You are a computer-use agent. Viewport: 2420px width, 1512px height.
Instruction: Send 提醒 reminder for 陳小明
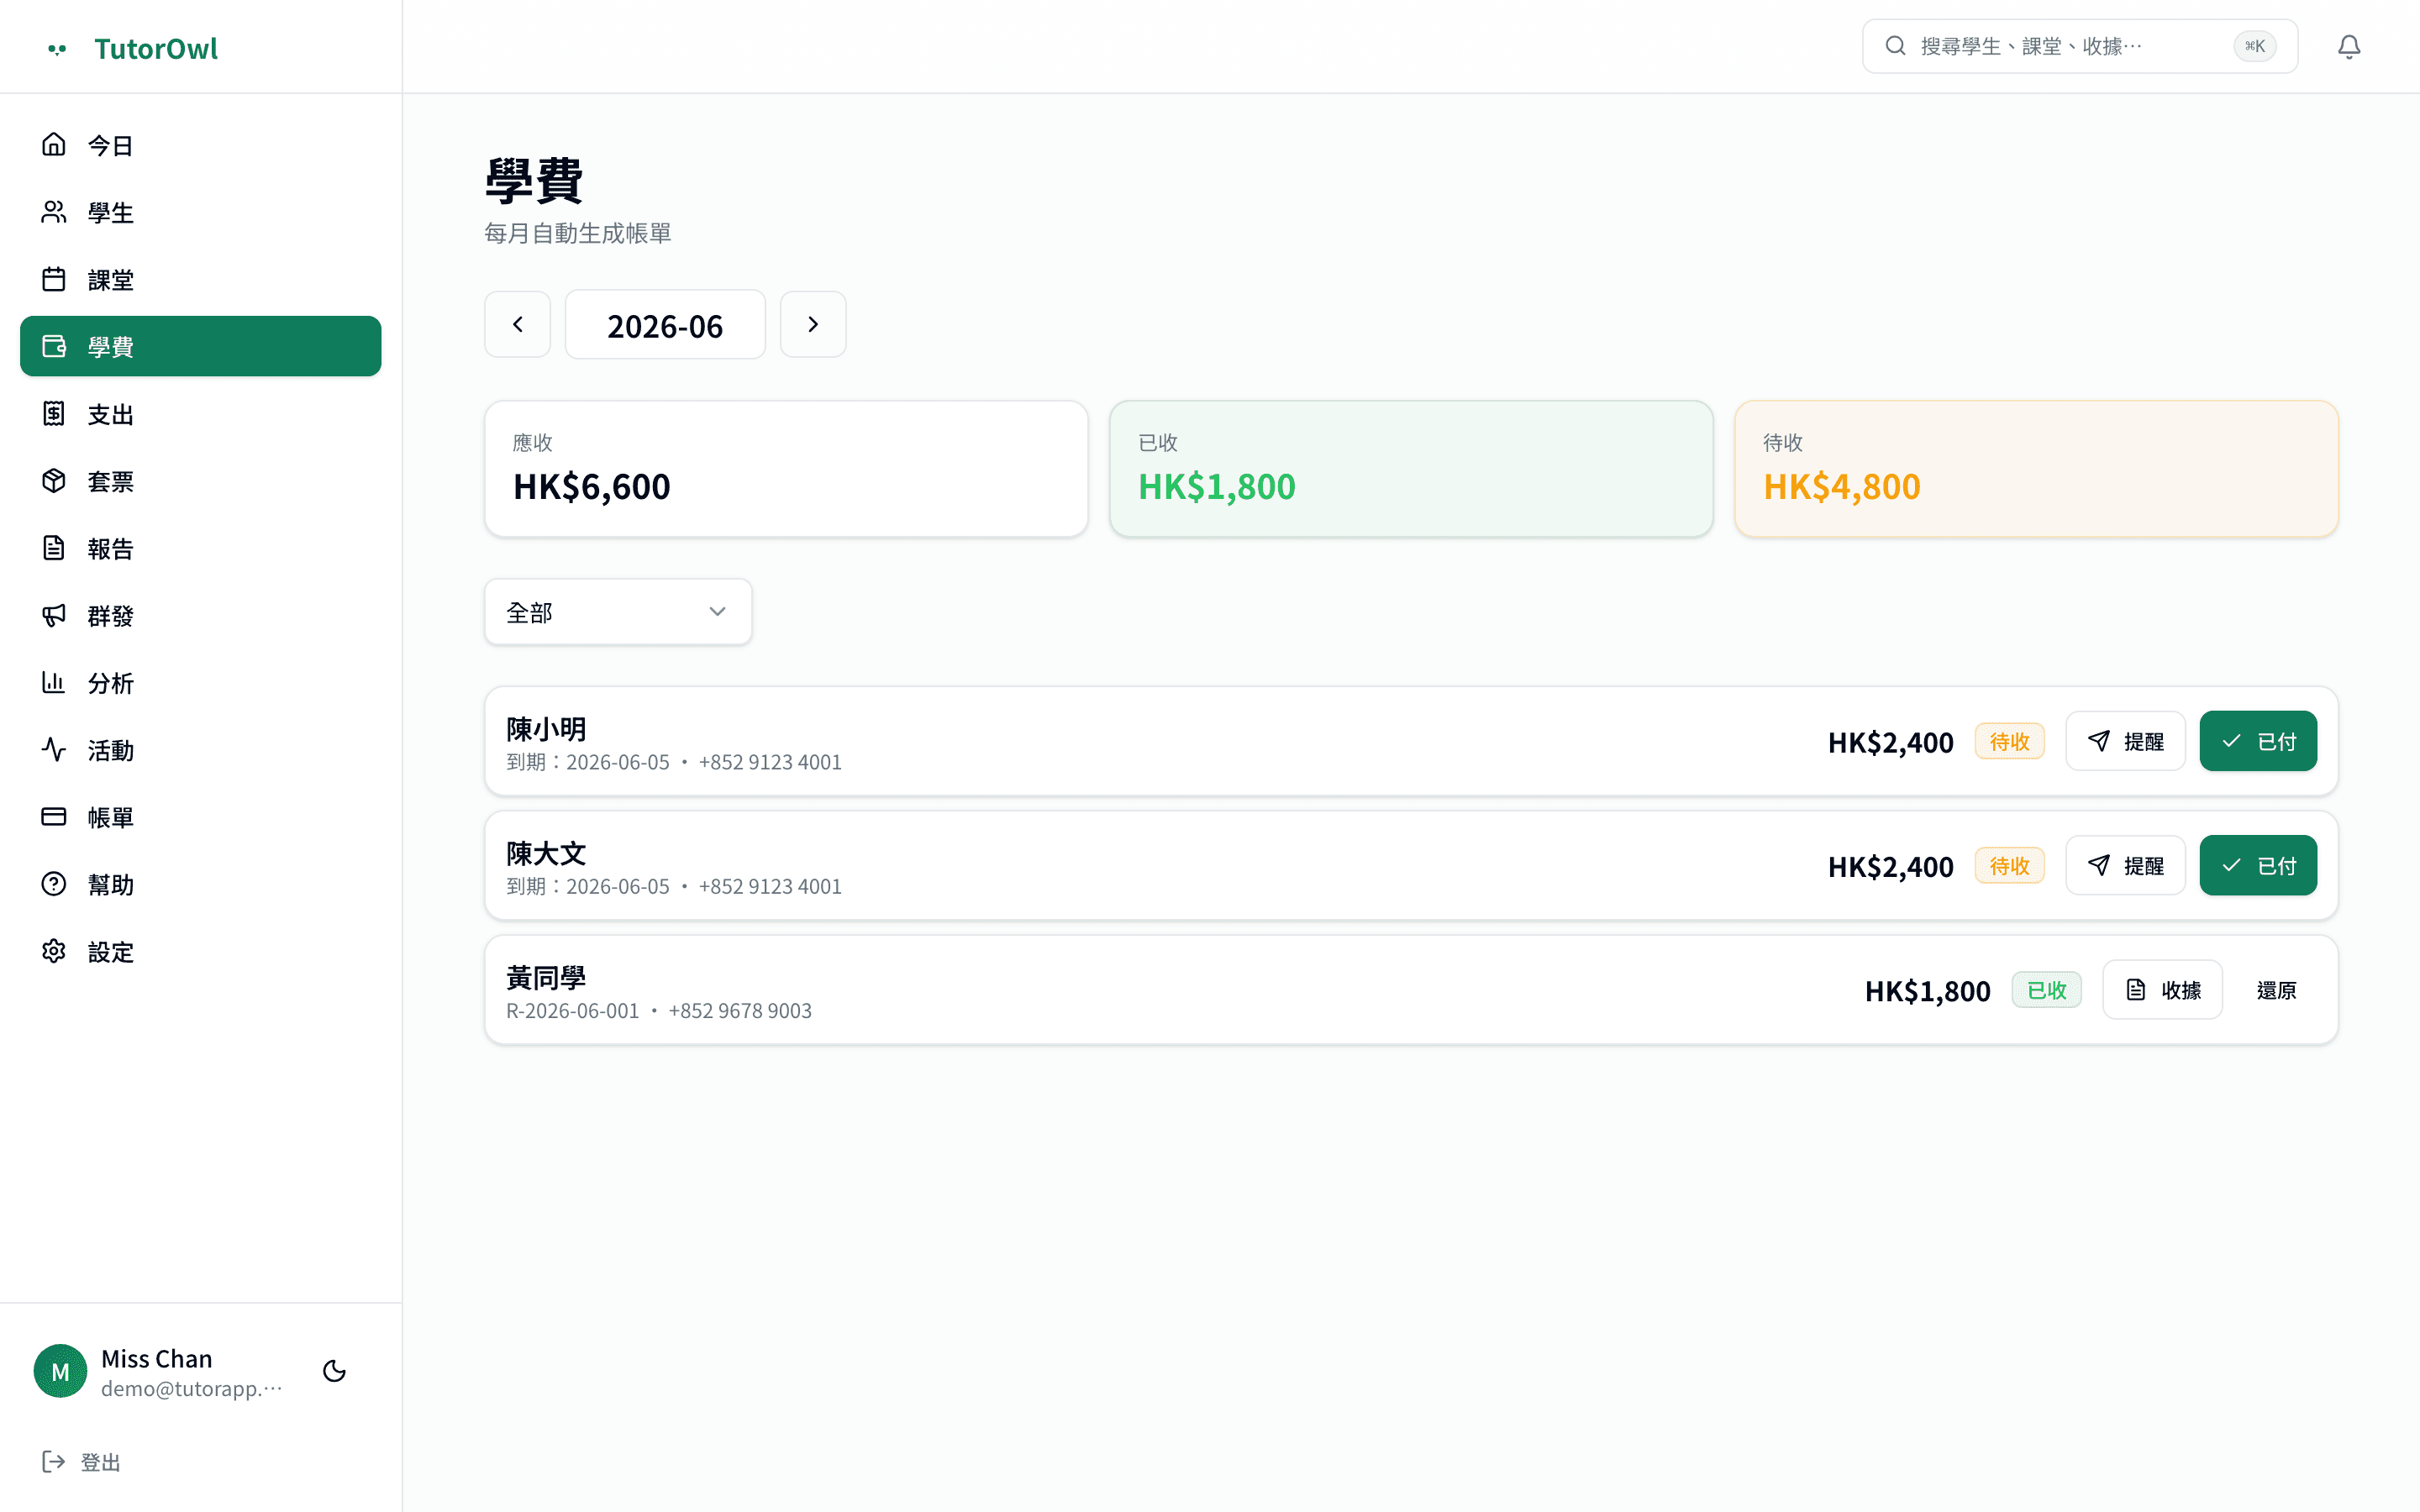point(2125,741)
